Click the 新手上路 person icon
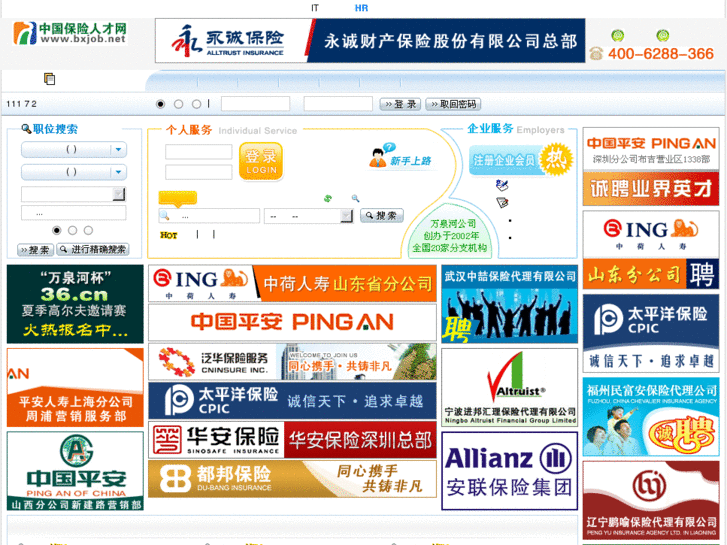727x545 pixels. coord(378,158)
